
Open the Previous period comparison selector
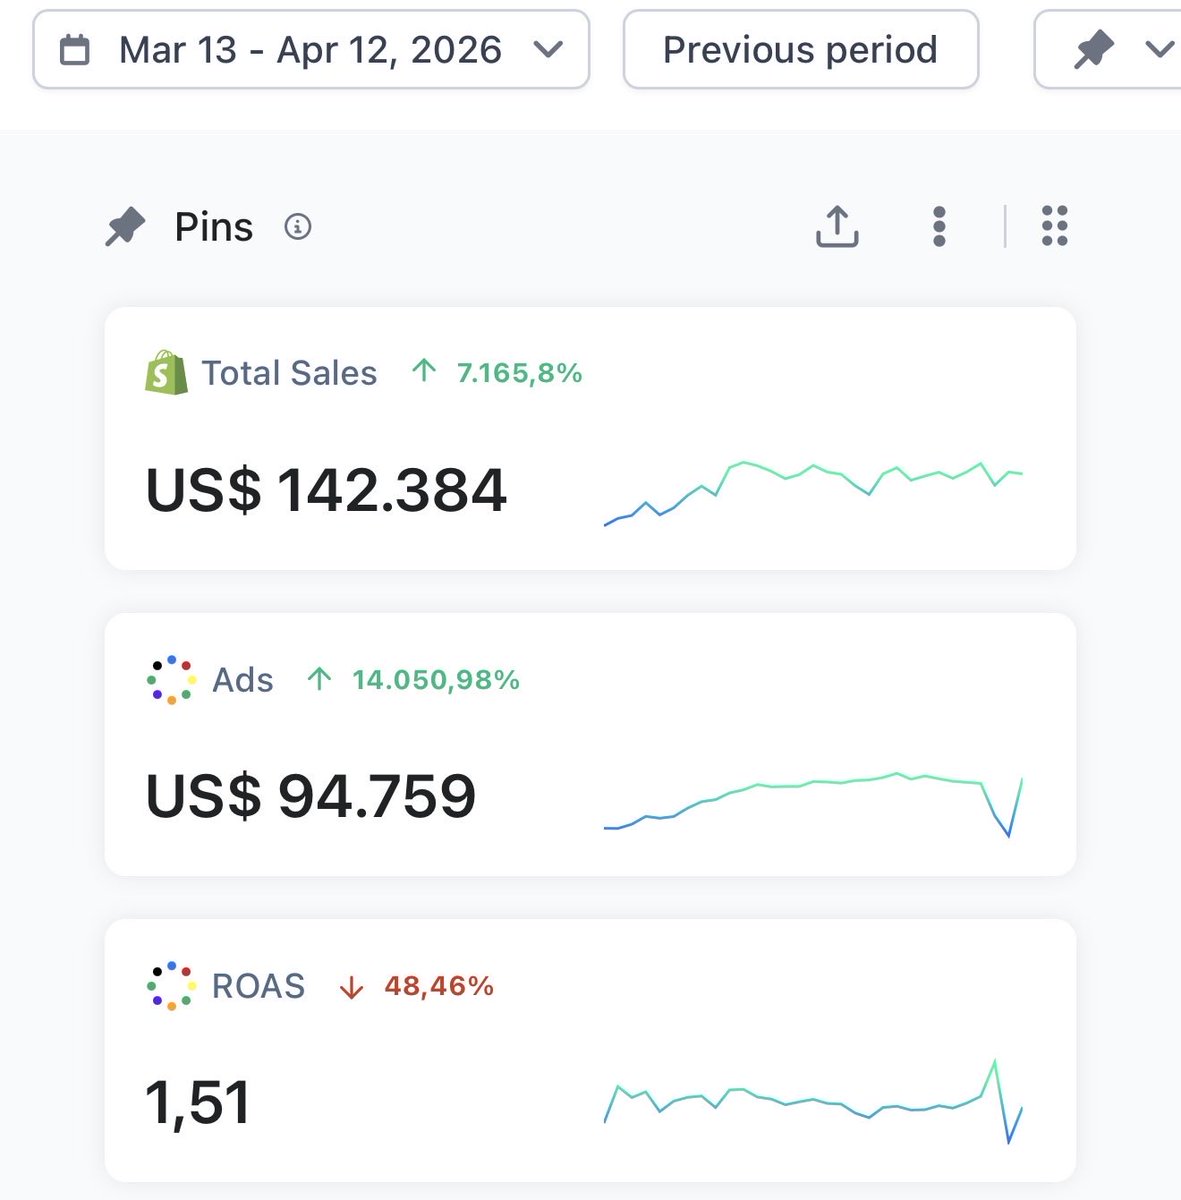[800, 50]
